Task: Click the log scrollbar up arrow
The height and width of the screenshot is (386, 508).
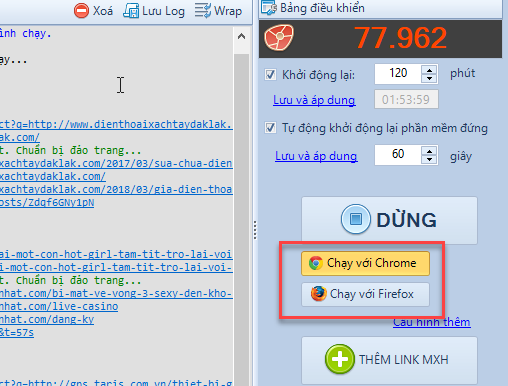Action: pos(241,36)
